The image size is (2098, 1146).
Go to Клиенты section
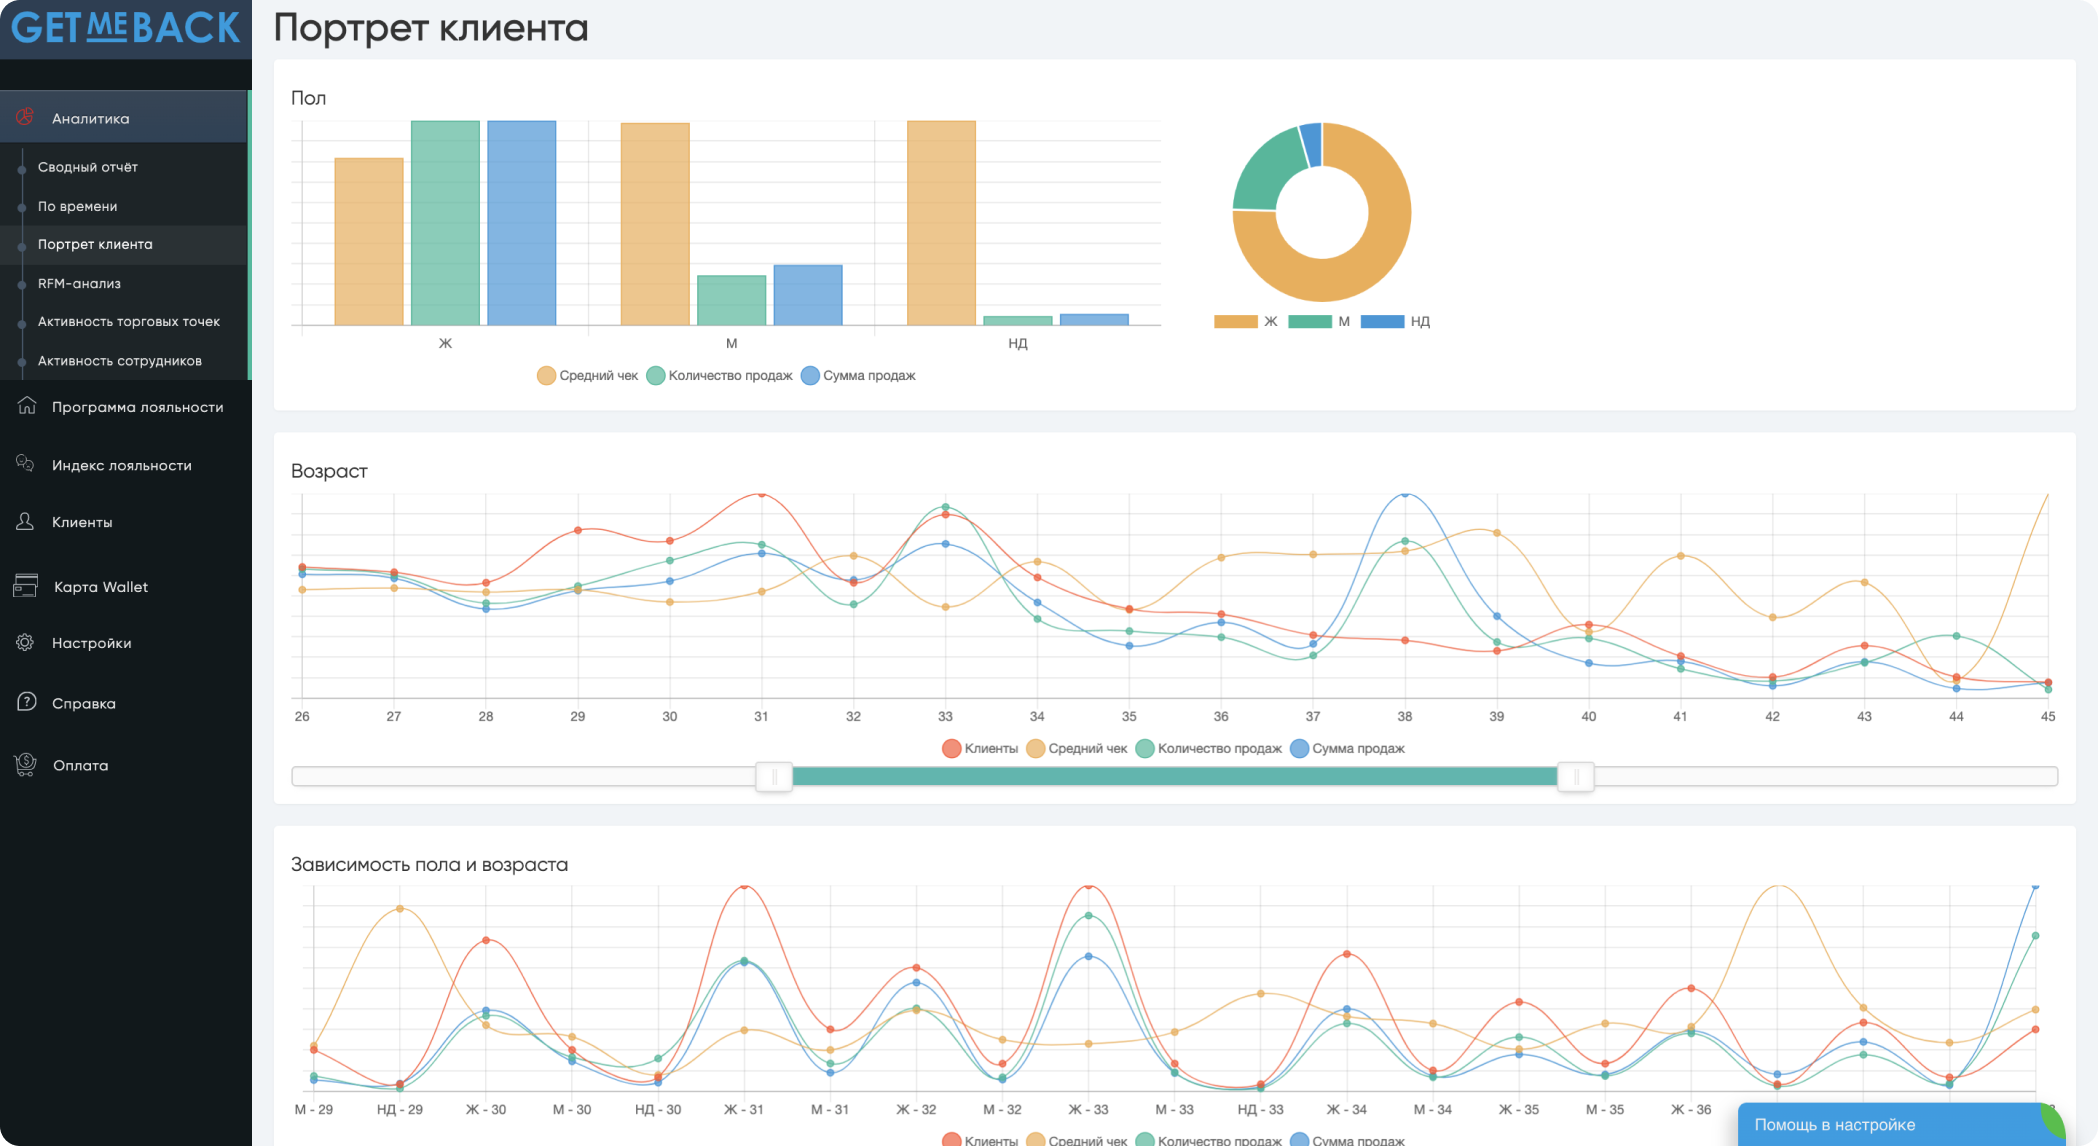tap(82, 522)
